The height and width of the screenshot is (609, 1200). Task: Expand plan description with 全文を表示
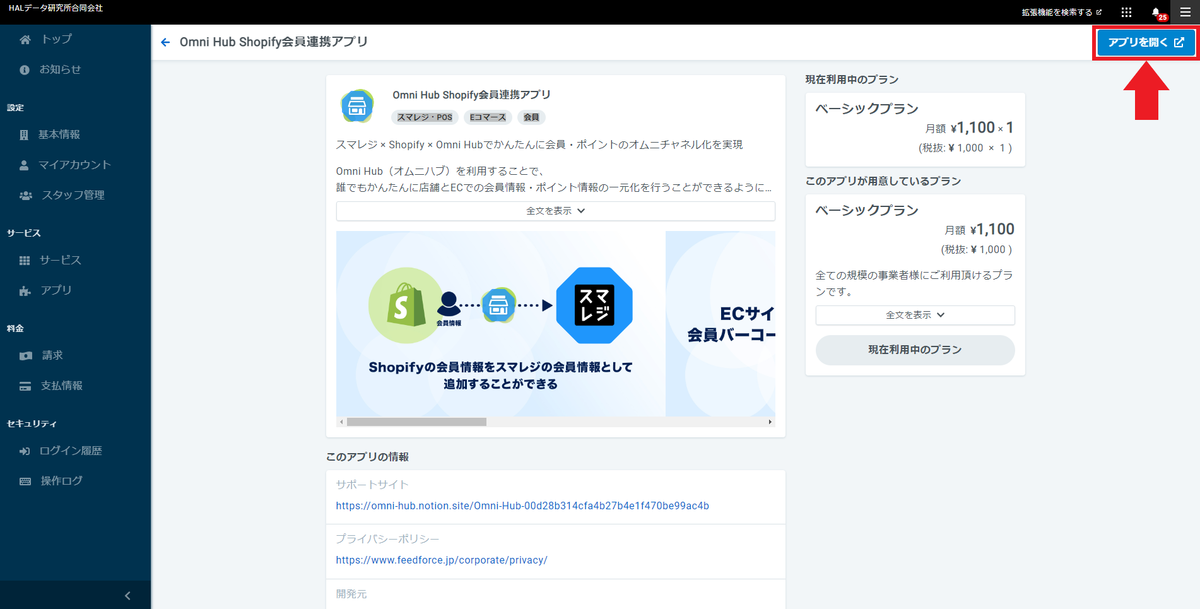coord(915,315)
